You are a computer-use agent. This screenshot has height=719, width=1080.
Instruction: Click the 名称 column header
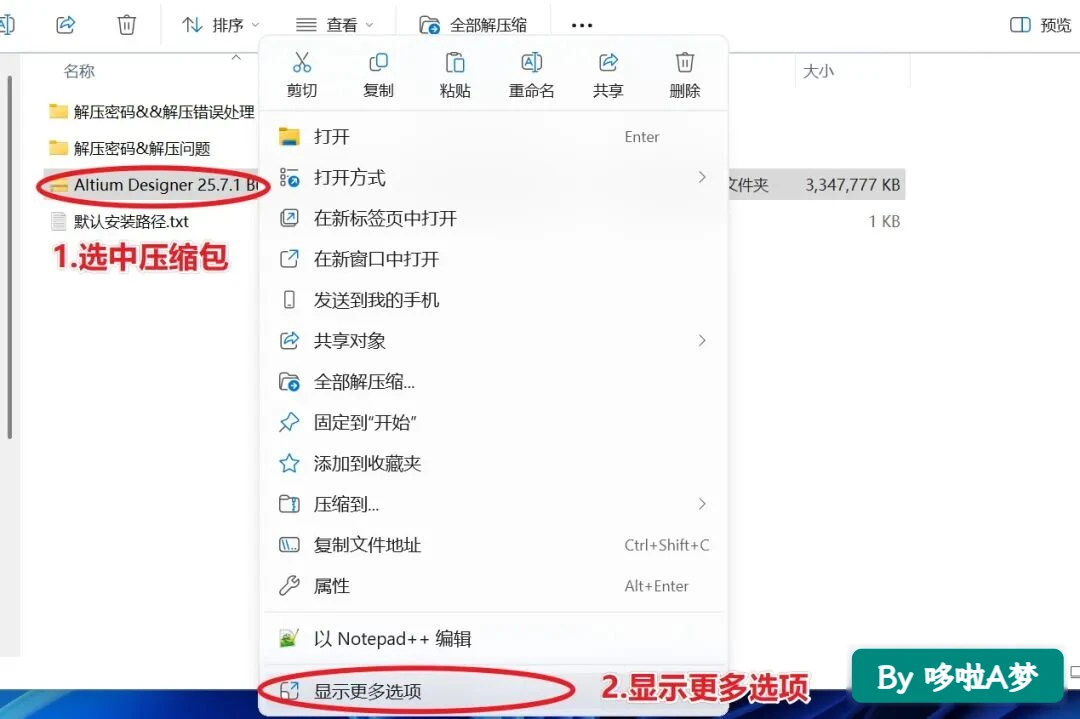coord(79,72)
